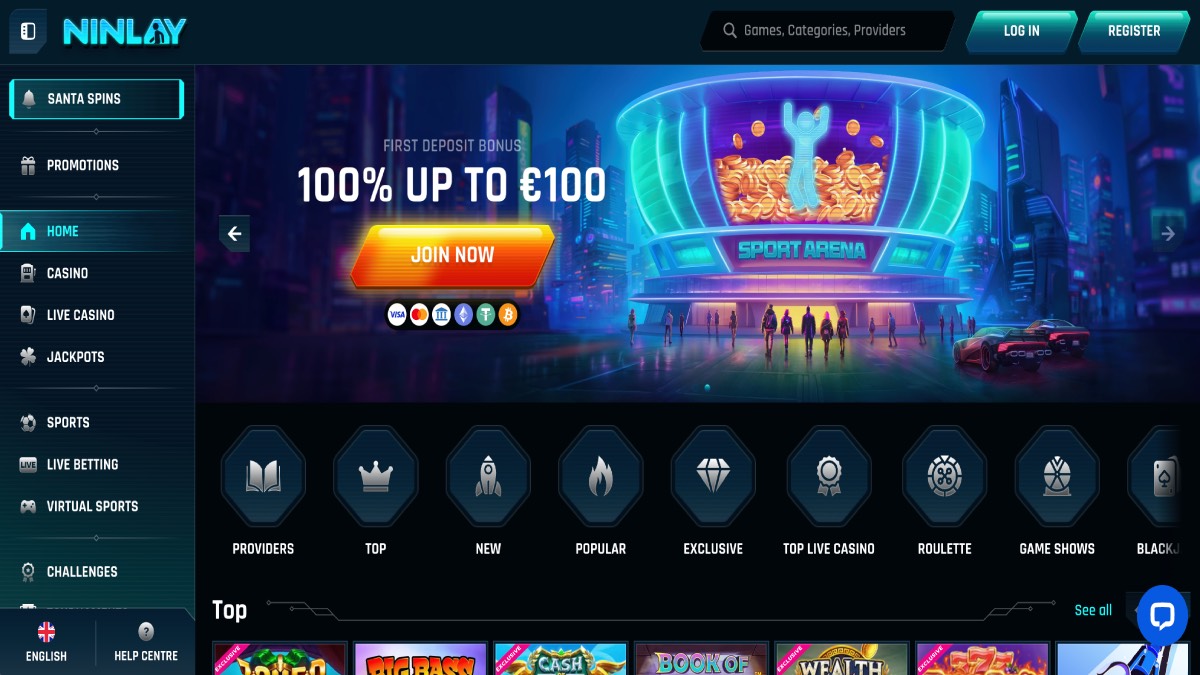Screen dimensions: 1200x675
Task: Show the previous banner slide arrow
Action: click(x=235, y=234)
